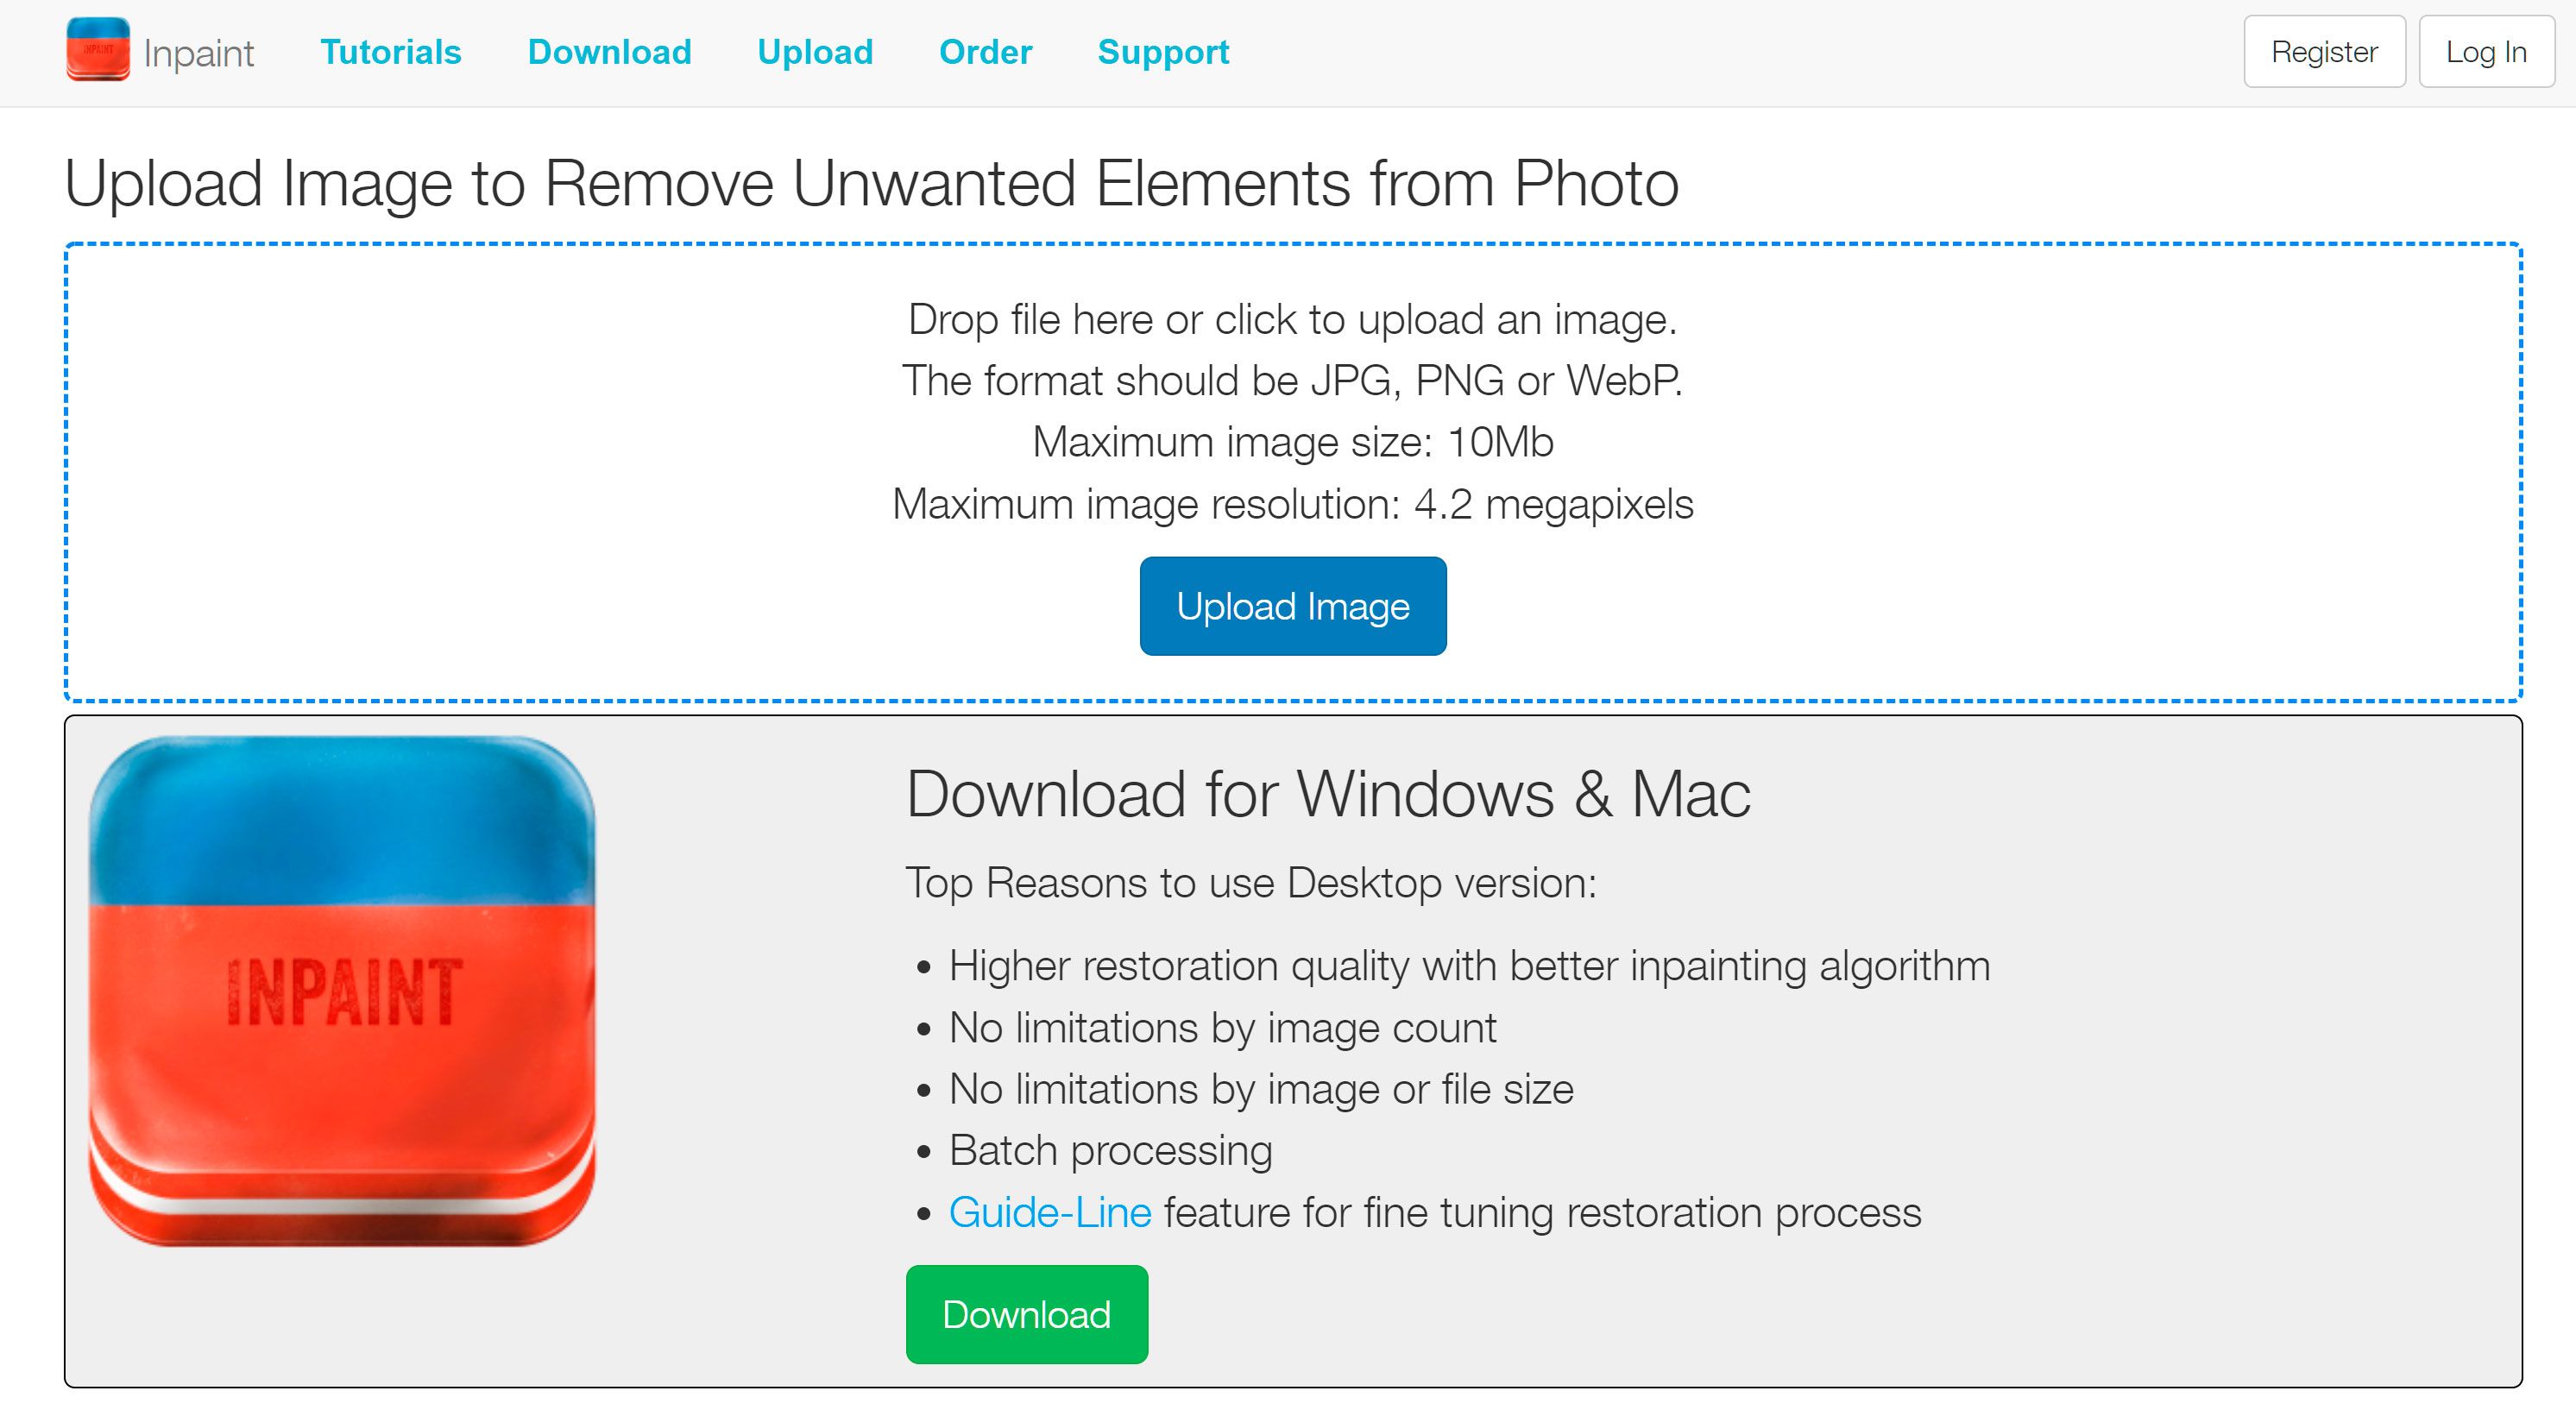Click the Inpaint application icon
Screen dimensions: 2576x1416
pyautogui.click(x=98, y=51)
